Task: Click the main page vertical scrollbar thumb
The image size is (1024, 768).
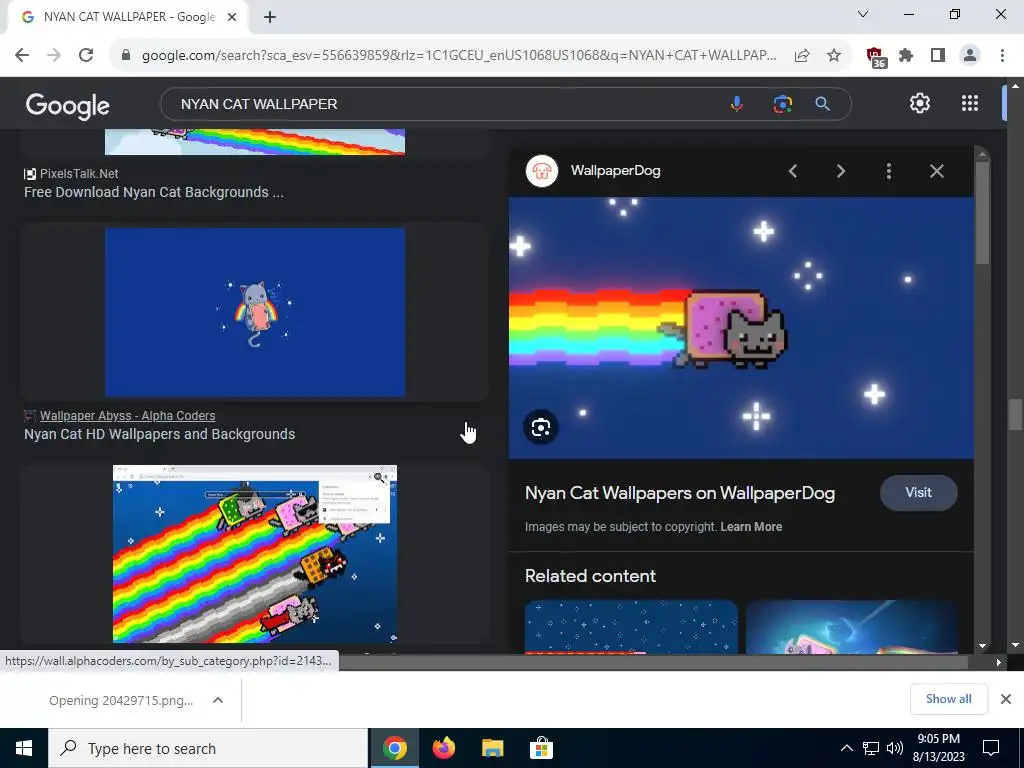Action: (x=1014, y=415)
